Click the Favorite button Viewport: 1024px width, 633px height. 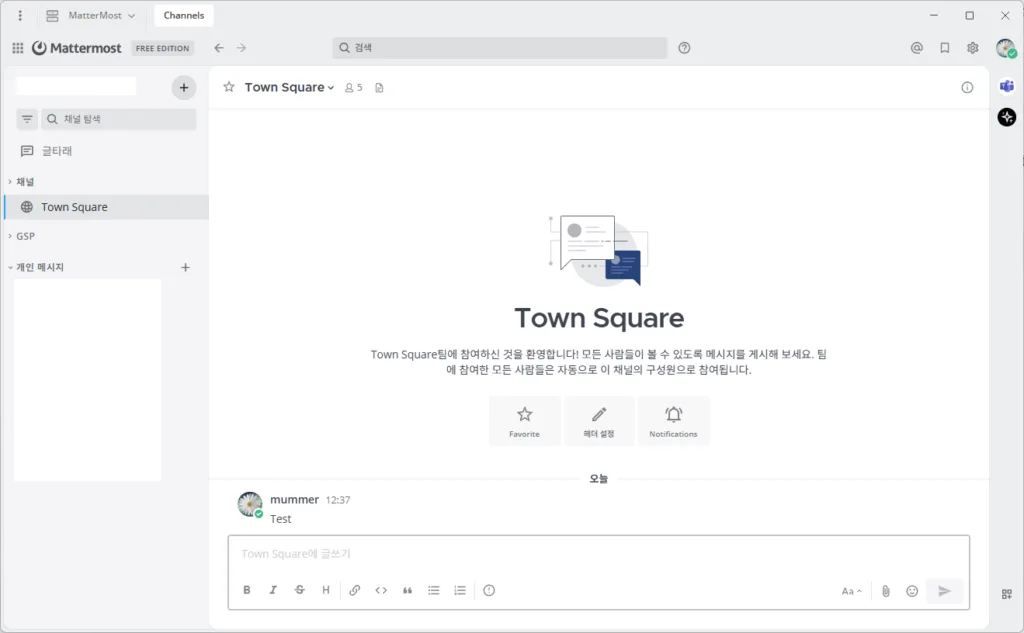(x=524, y=421)
